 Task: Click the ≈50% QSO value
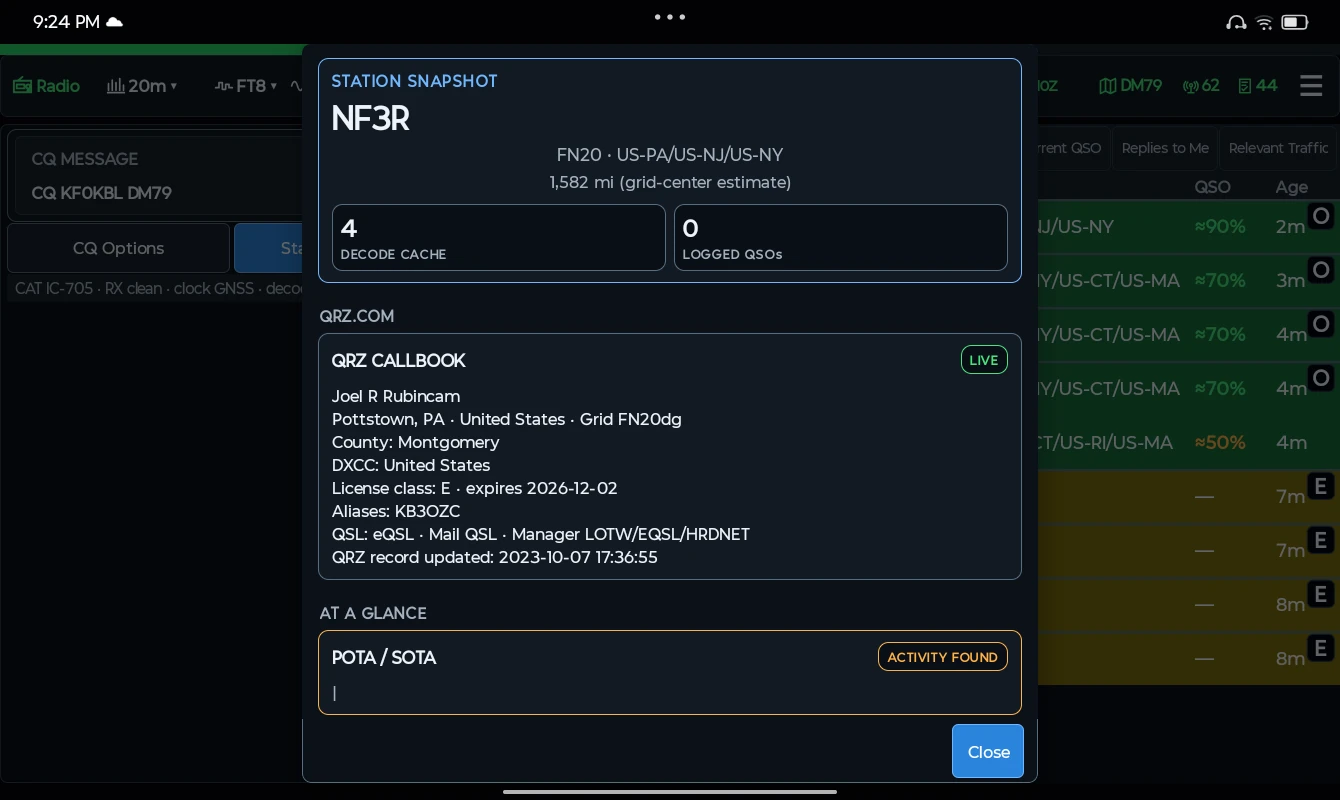[1220, 442]
